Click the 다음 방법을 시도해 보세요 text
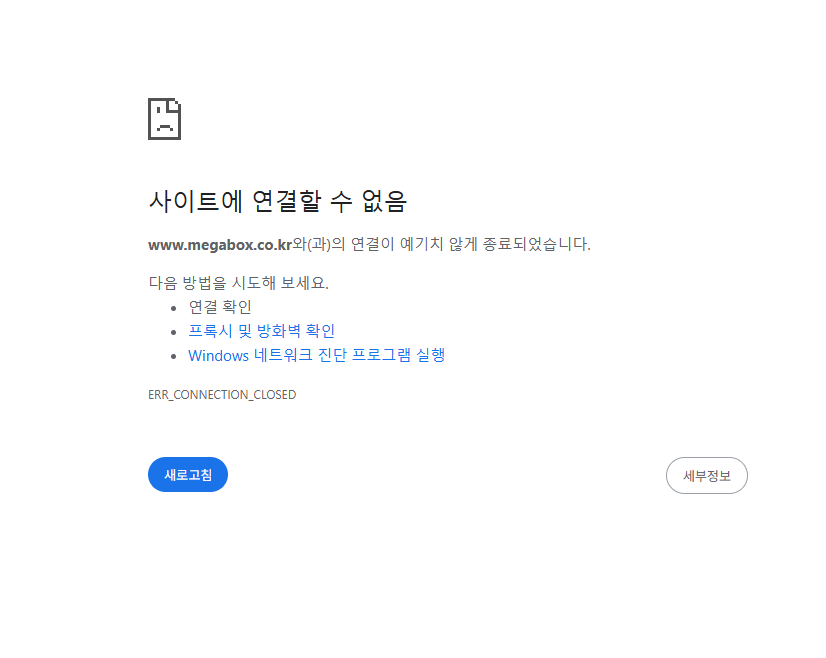The image size is (826, 658). point(239,283)
